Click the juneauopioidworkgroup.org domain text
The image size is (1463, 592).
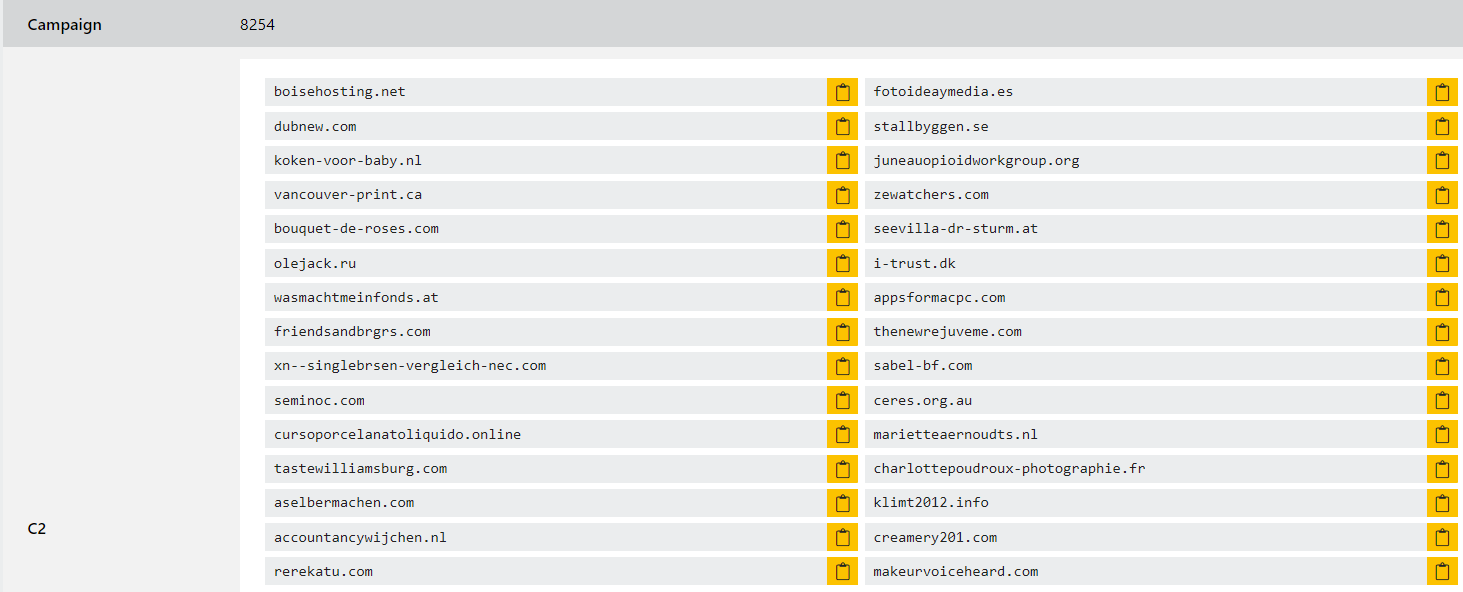(976, 161)
